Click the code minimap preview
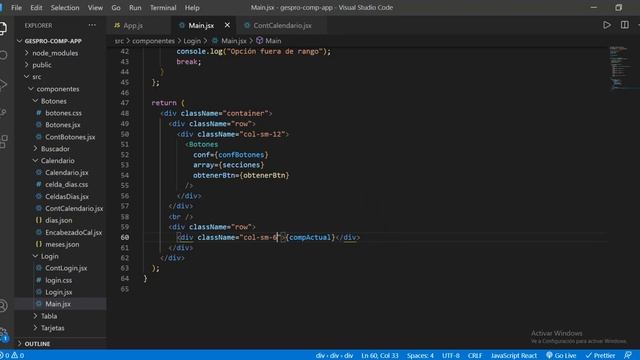Image resolution: width=640 pixels, height=360 pixels. click(x=621, y=67)
